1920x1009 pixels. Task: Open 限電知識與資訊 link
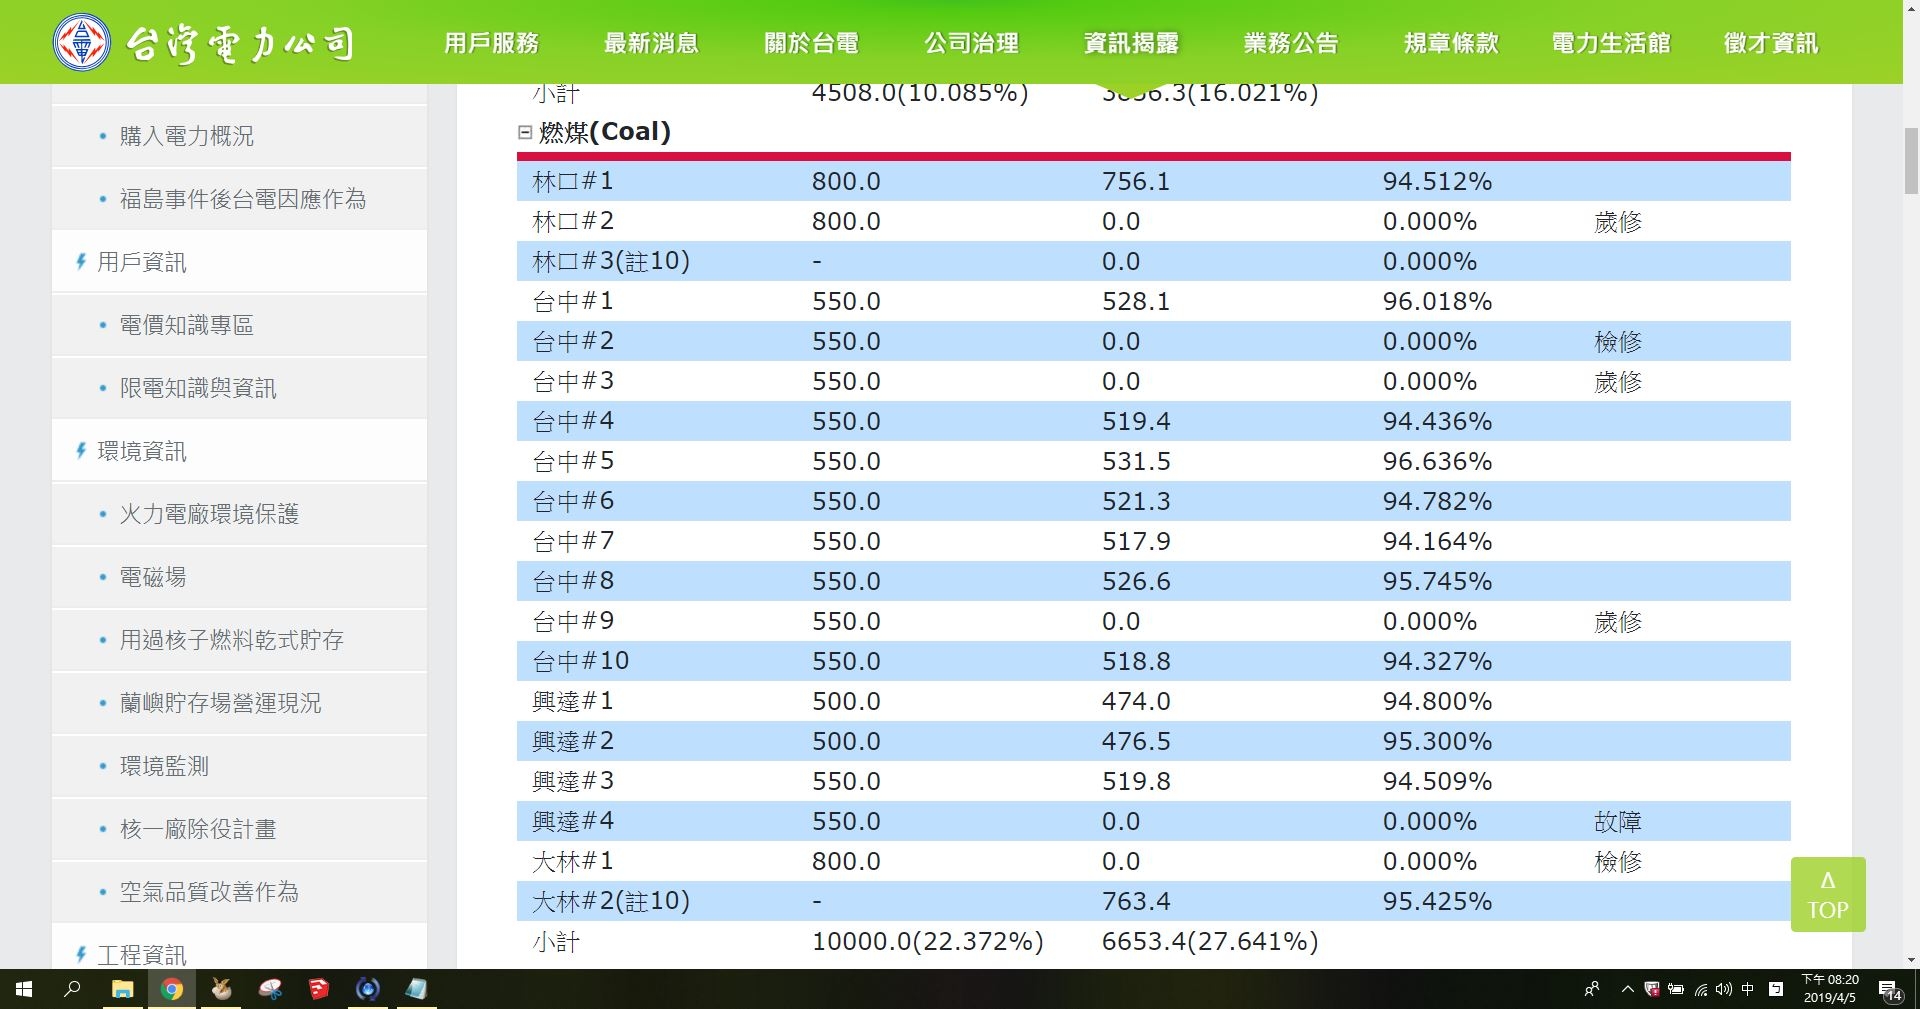click(x=198, y=388)
